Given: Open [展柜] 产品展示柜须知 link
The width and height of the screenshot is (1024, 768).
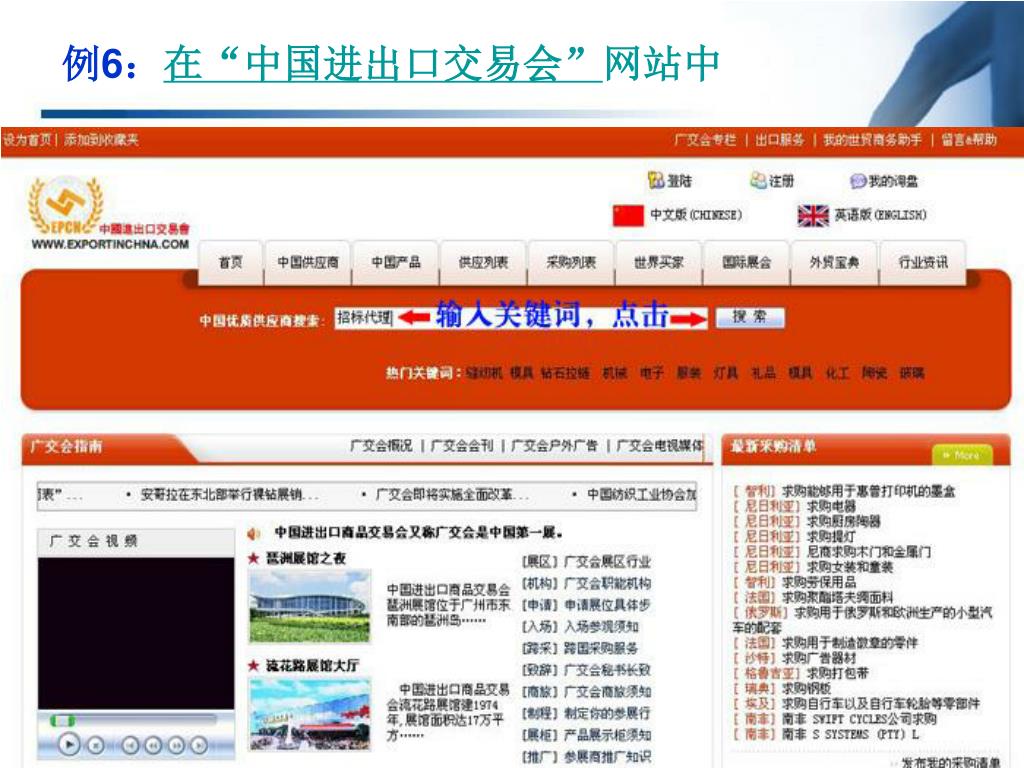Looking at the screenshot, I should pyautogui.click(x=586, y=735).
